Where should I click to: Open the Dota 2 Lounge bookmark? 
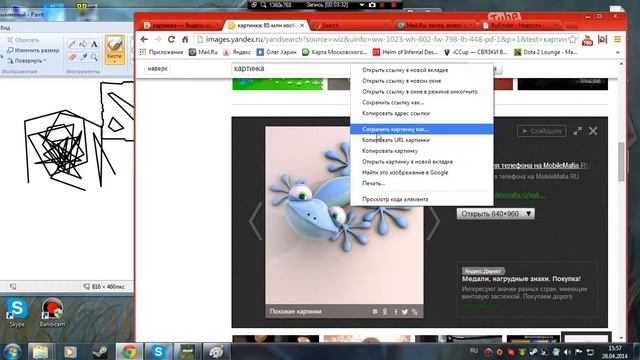pyautogui.click(x=546, y=52)
